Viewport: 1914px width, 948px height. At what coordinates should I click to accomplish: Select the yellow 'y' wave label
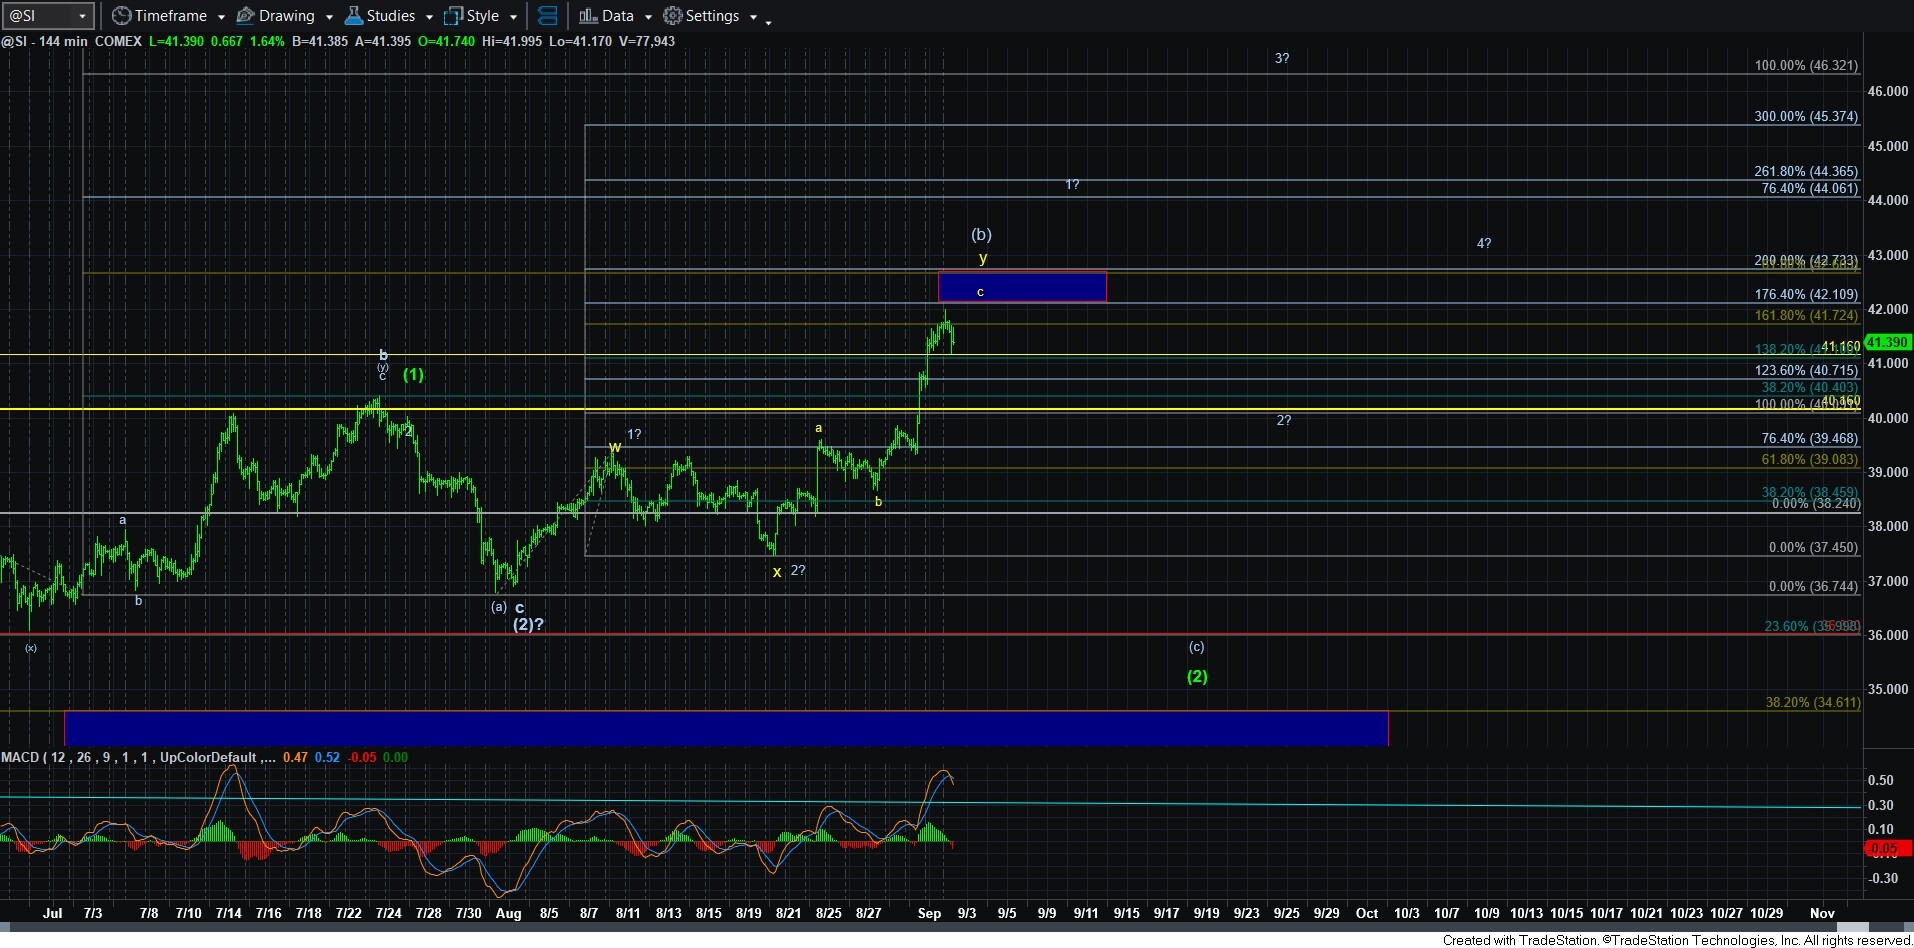(983, 258)
